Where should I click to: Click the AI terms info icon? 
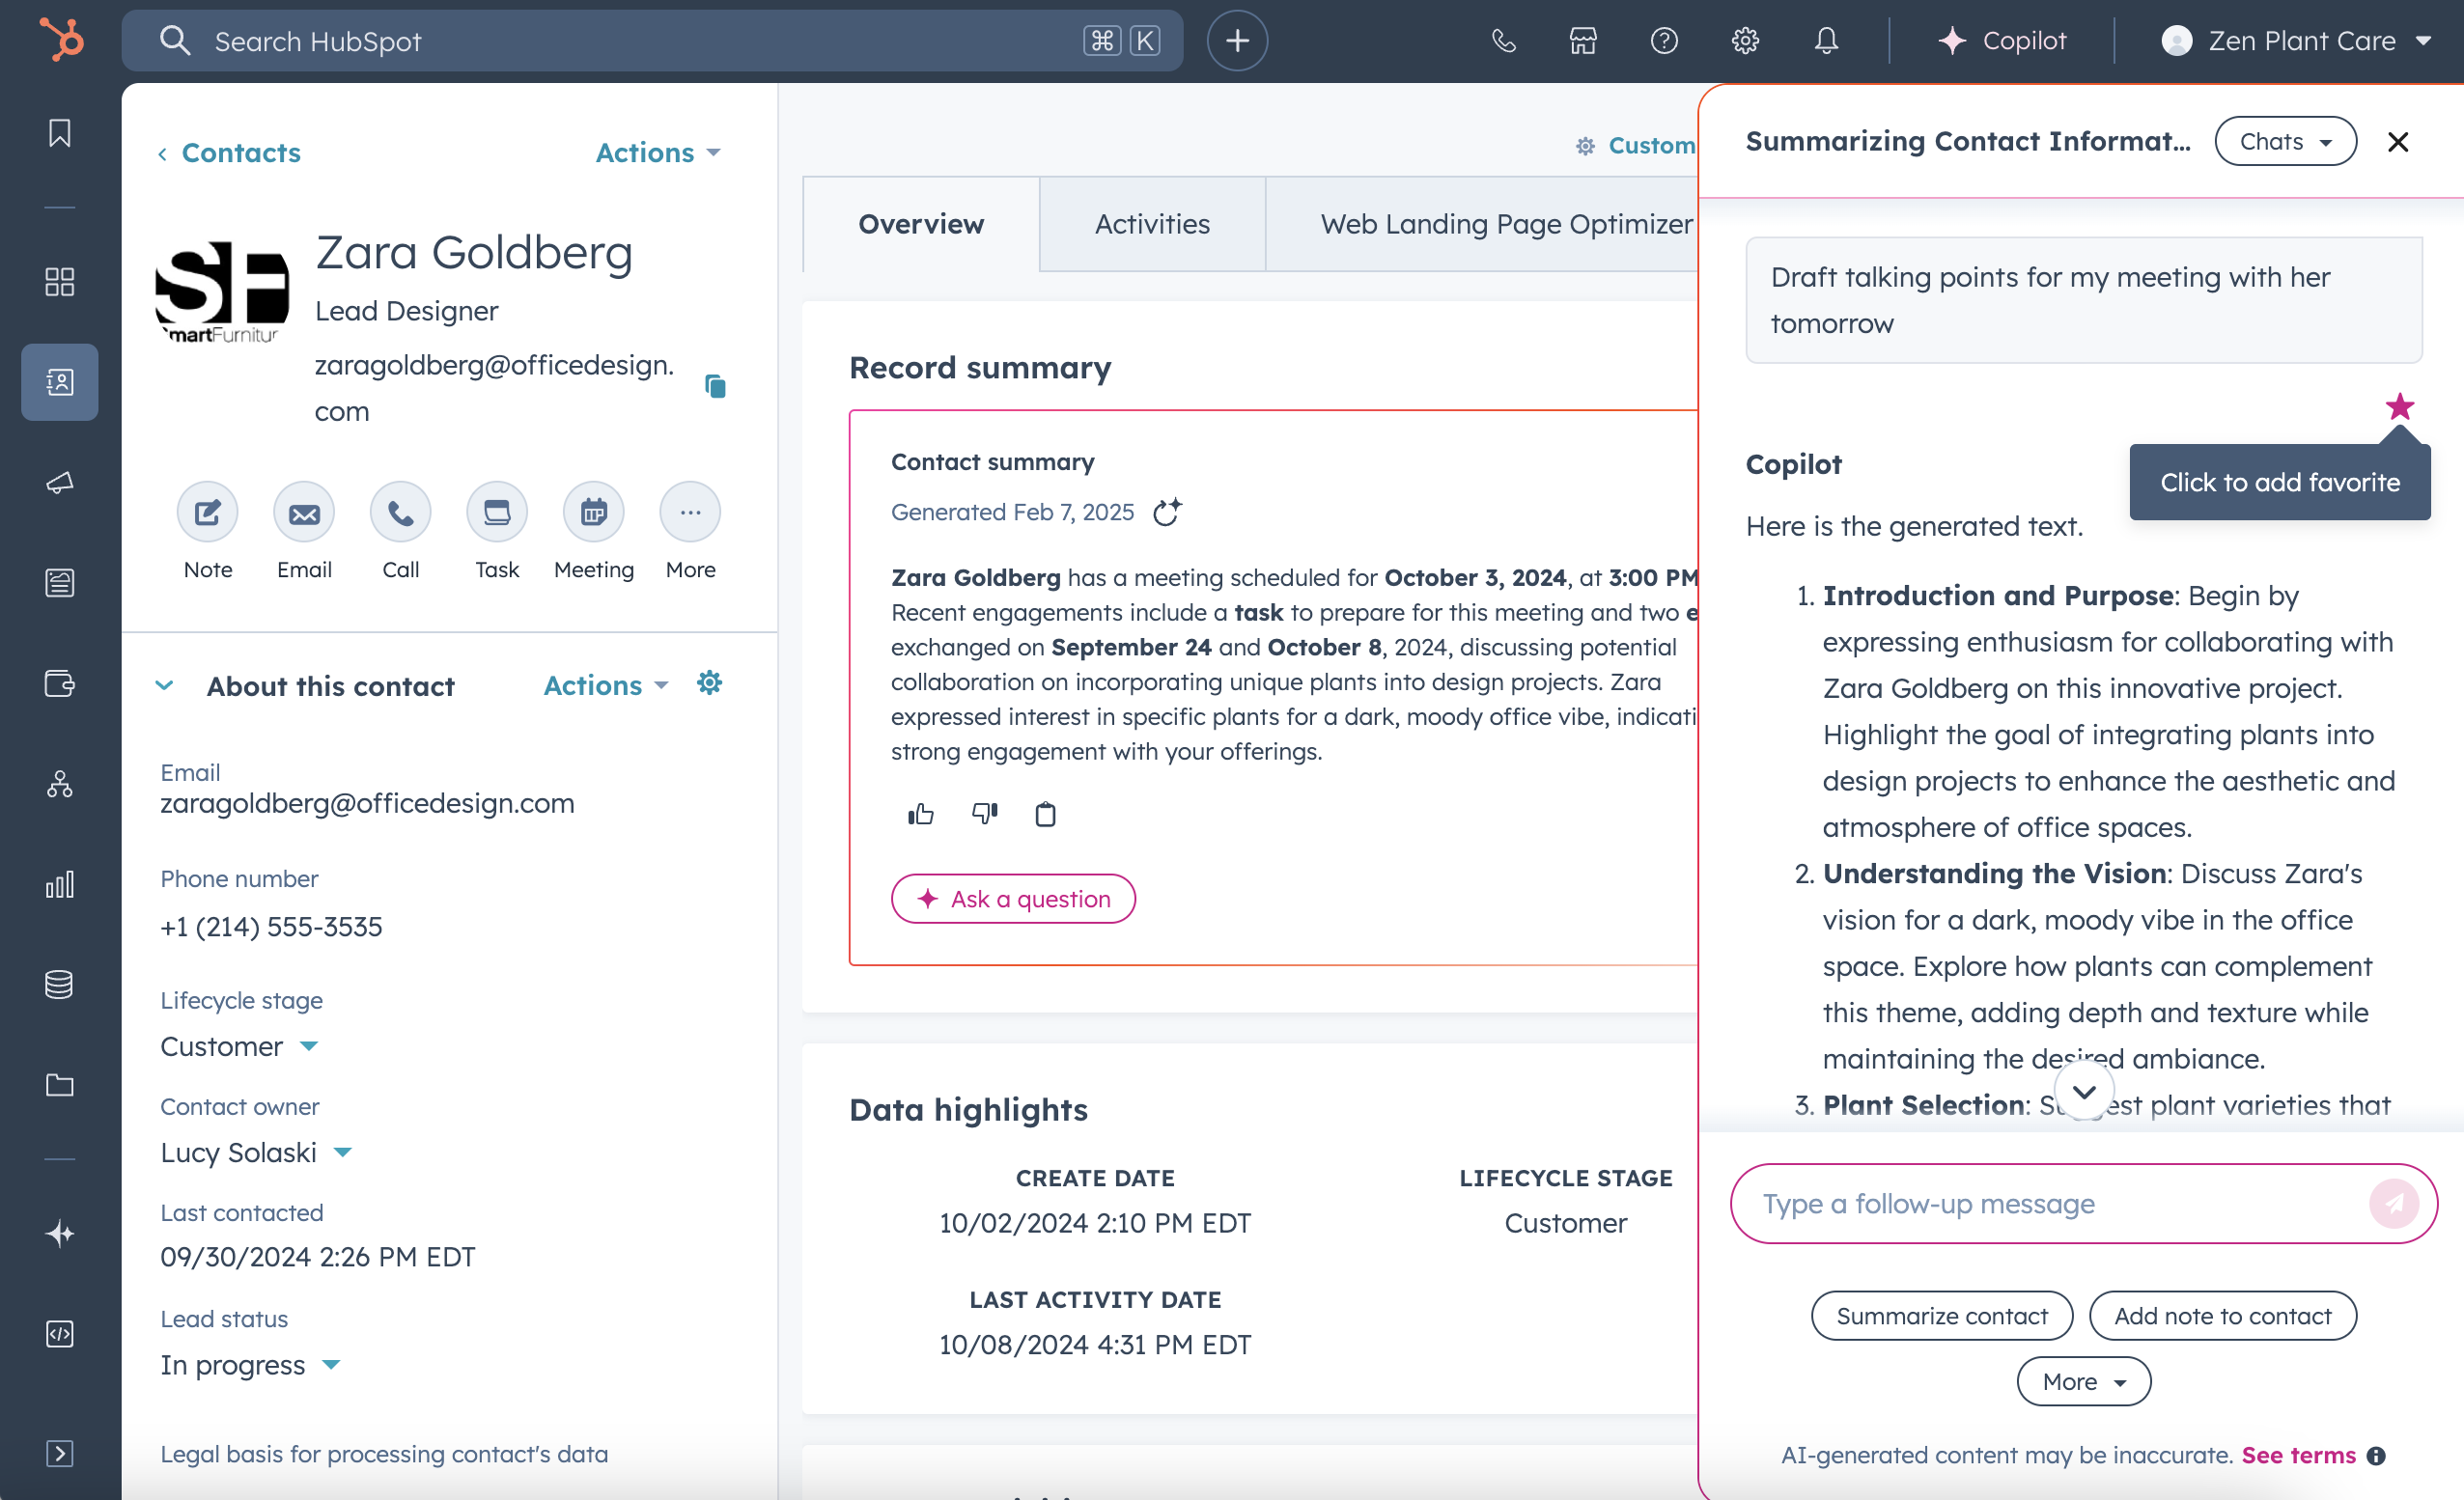[x=2376, y=1456]
